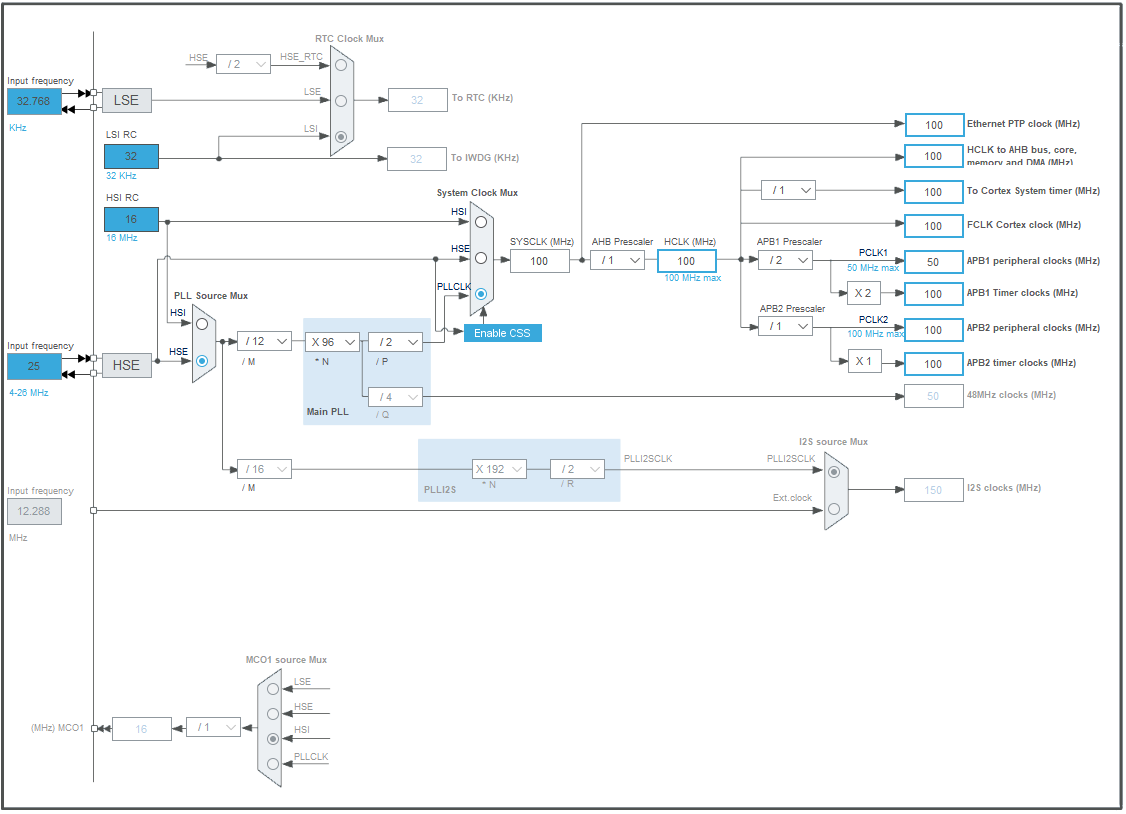Select PLLCLK as system clock source
This screenshot has height=814, width=1126.
(481, 295)
